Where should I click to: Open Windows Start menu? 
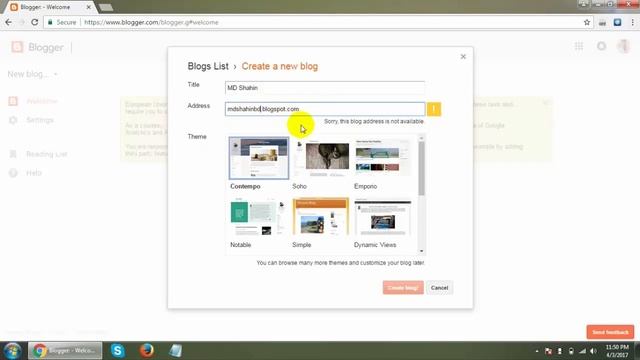pyautogui.click(x=12, y=351)
